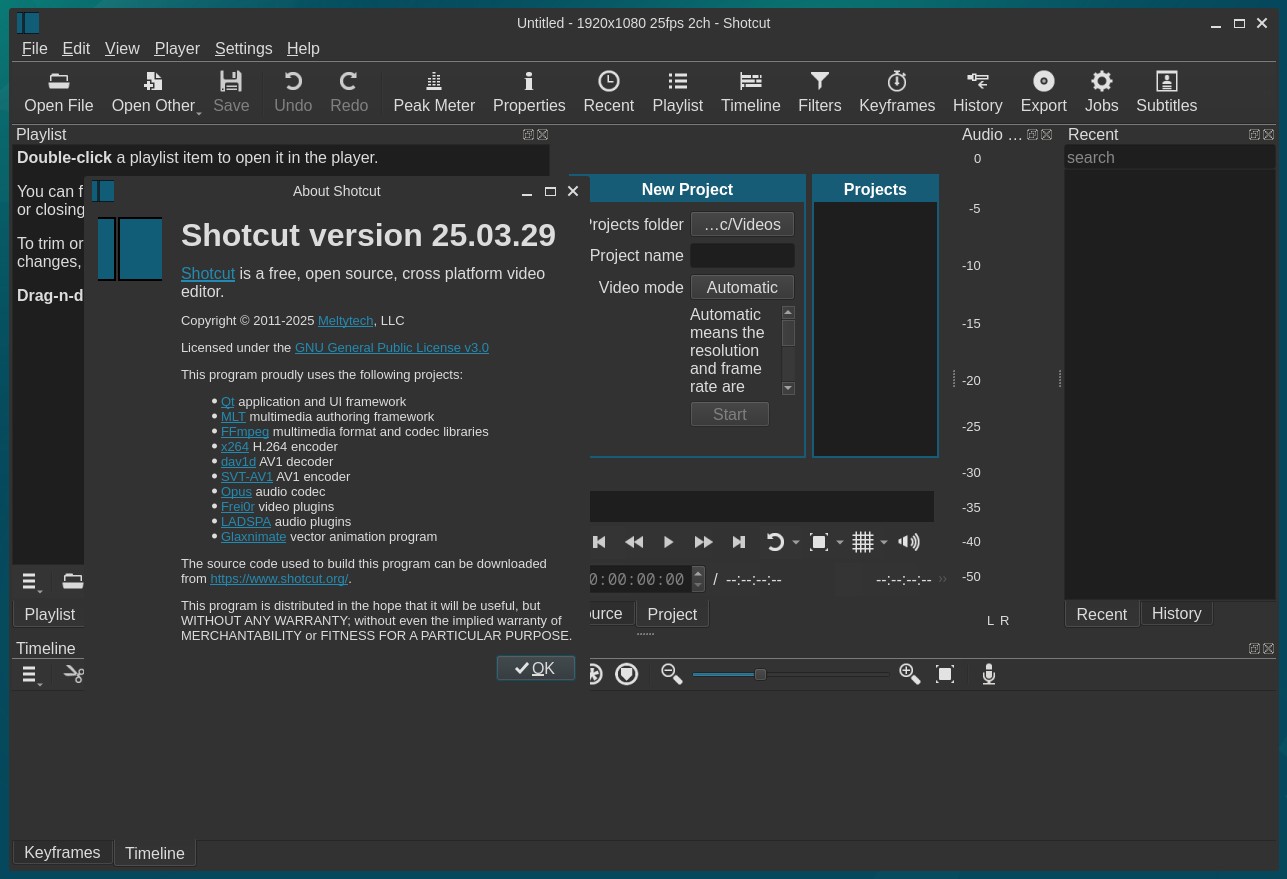Show the Properties panel
The image size is (1287, 879).
pos(529,92)
